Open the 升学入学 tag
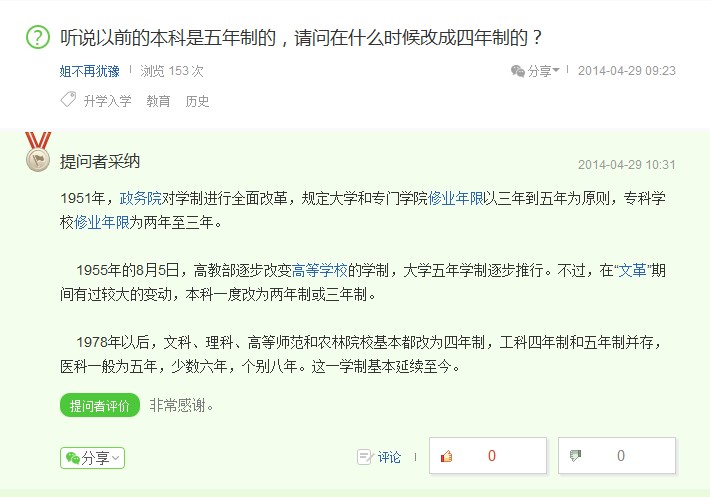This screenshot has height=497, width=710. pyautogui.click(x=107, y=101)
